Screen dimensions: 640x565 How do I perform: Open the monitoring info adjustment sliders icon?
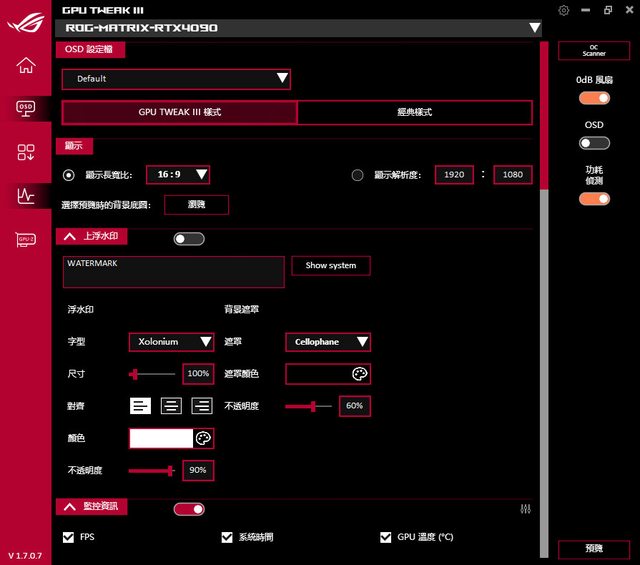click(x=526, y=509)
